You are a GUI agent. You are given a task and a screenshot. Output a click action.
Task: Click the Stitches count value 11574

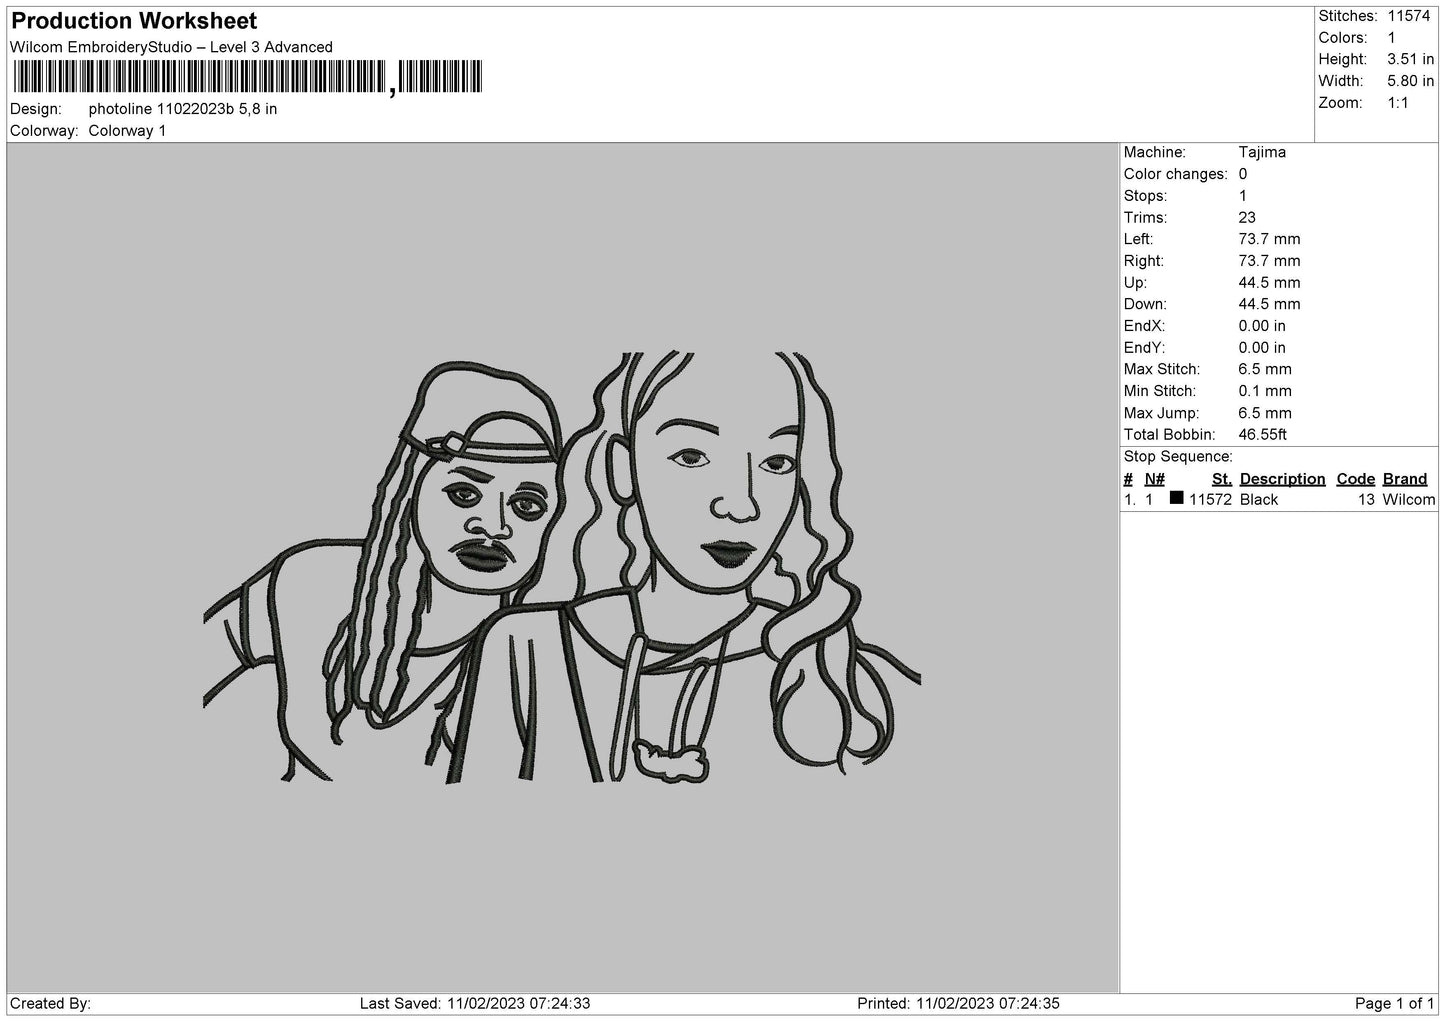[1409, 16]
